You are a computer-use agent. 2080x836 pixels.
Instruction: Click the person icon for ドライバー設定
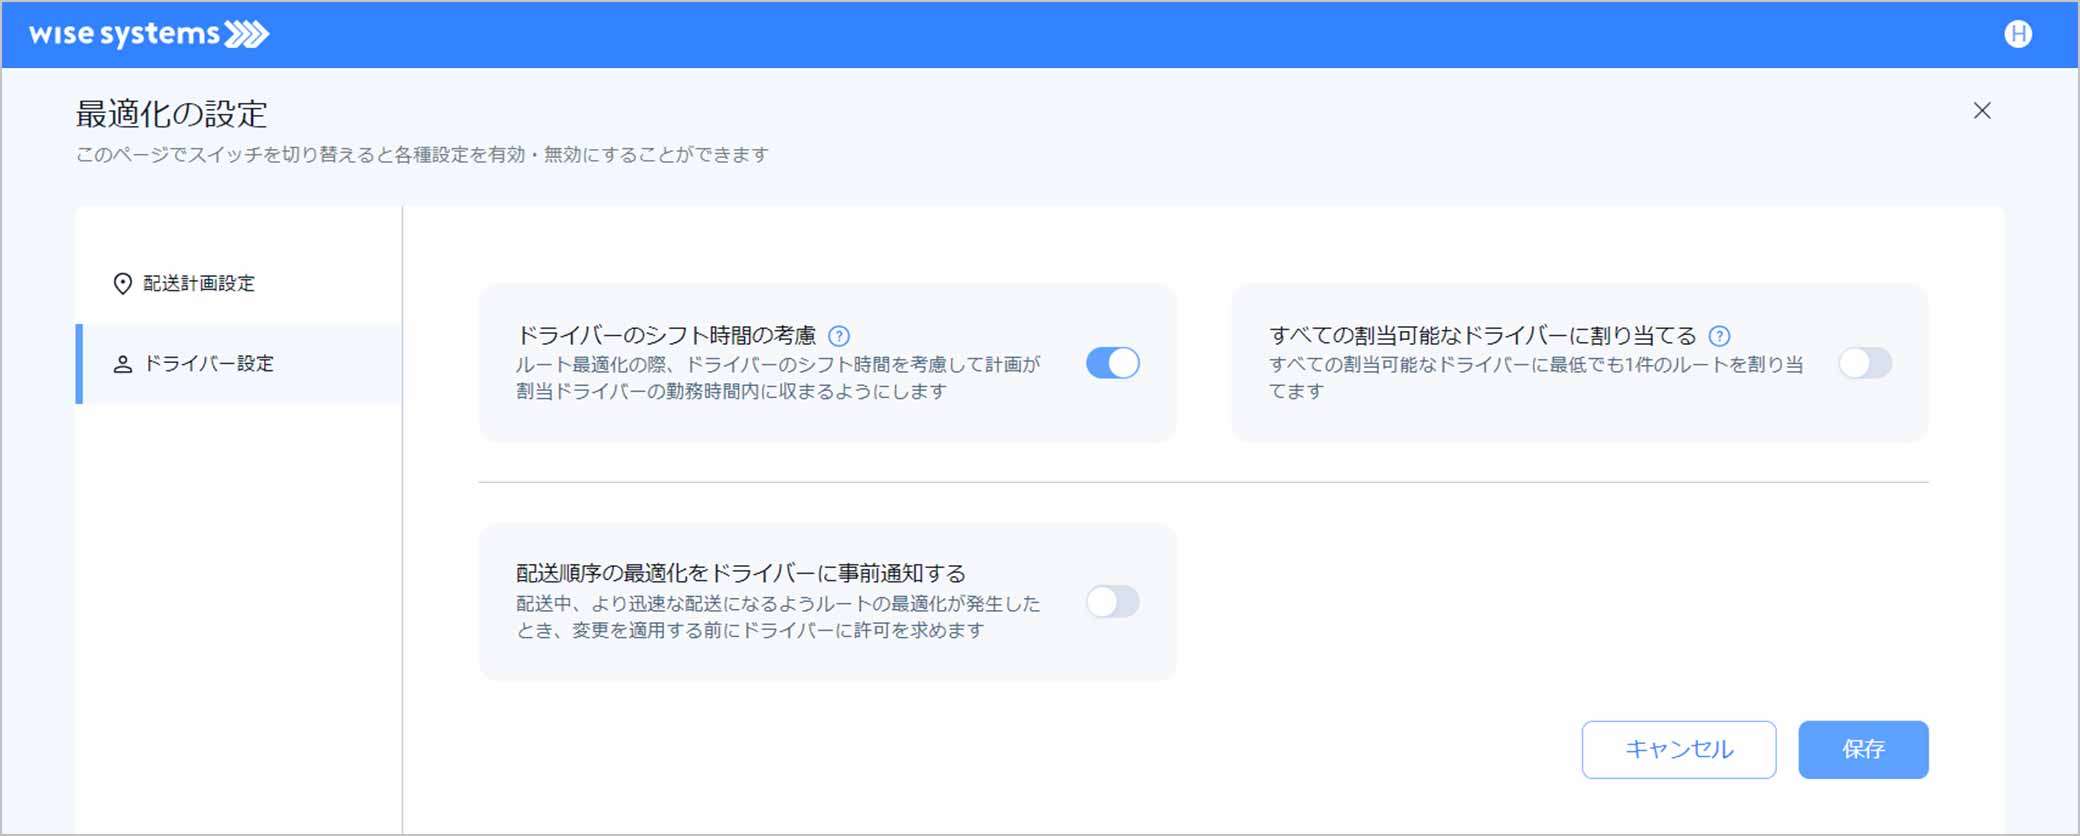(x=122, y=364)
